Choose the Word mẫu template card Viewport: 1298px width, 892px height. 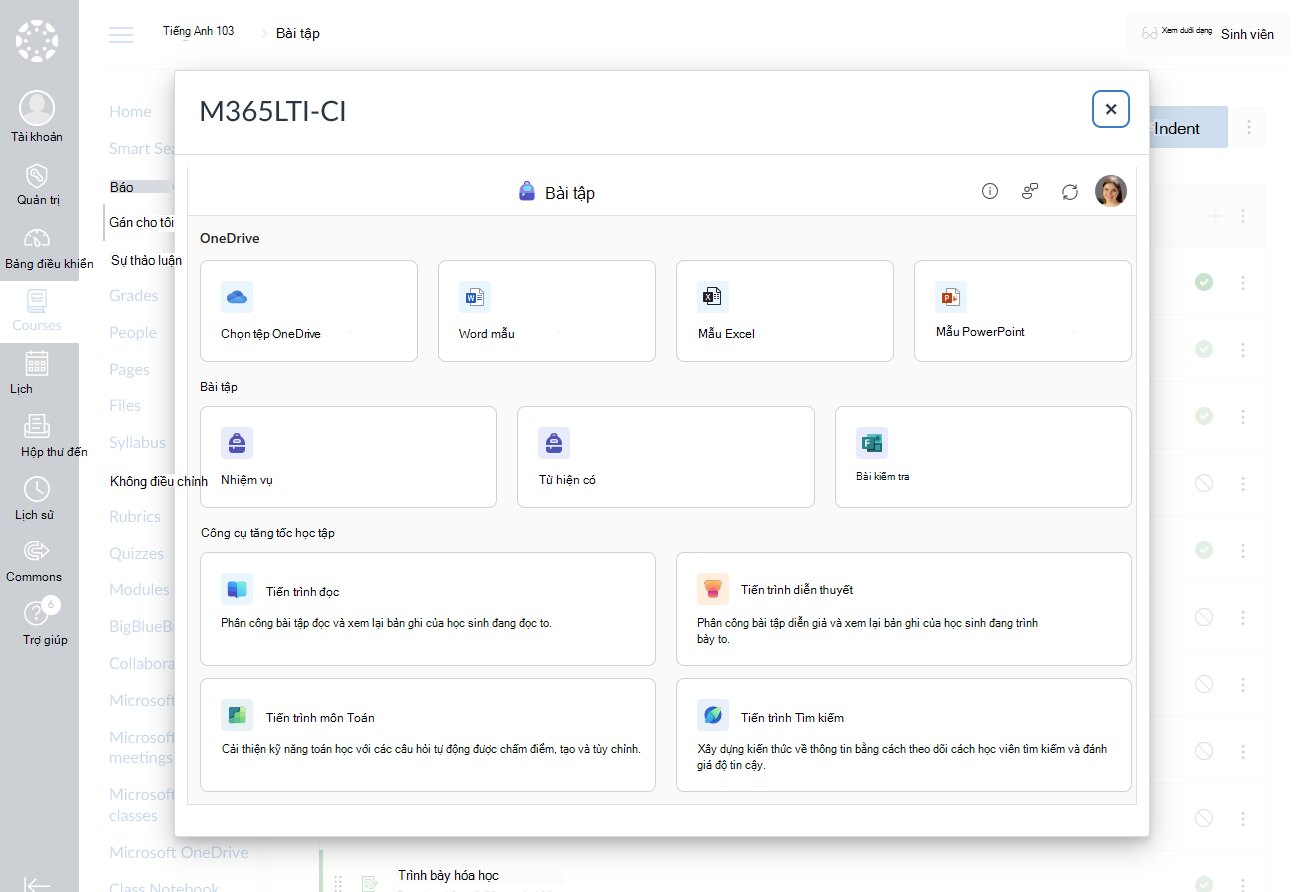(x=547, y=311)
